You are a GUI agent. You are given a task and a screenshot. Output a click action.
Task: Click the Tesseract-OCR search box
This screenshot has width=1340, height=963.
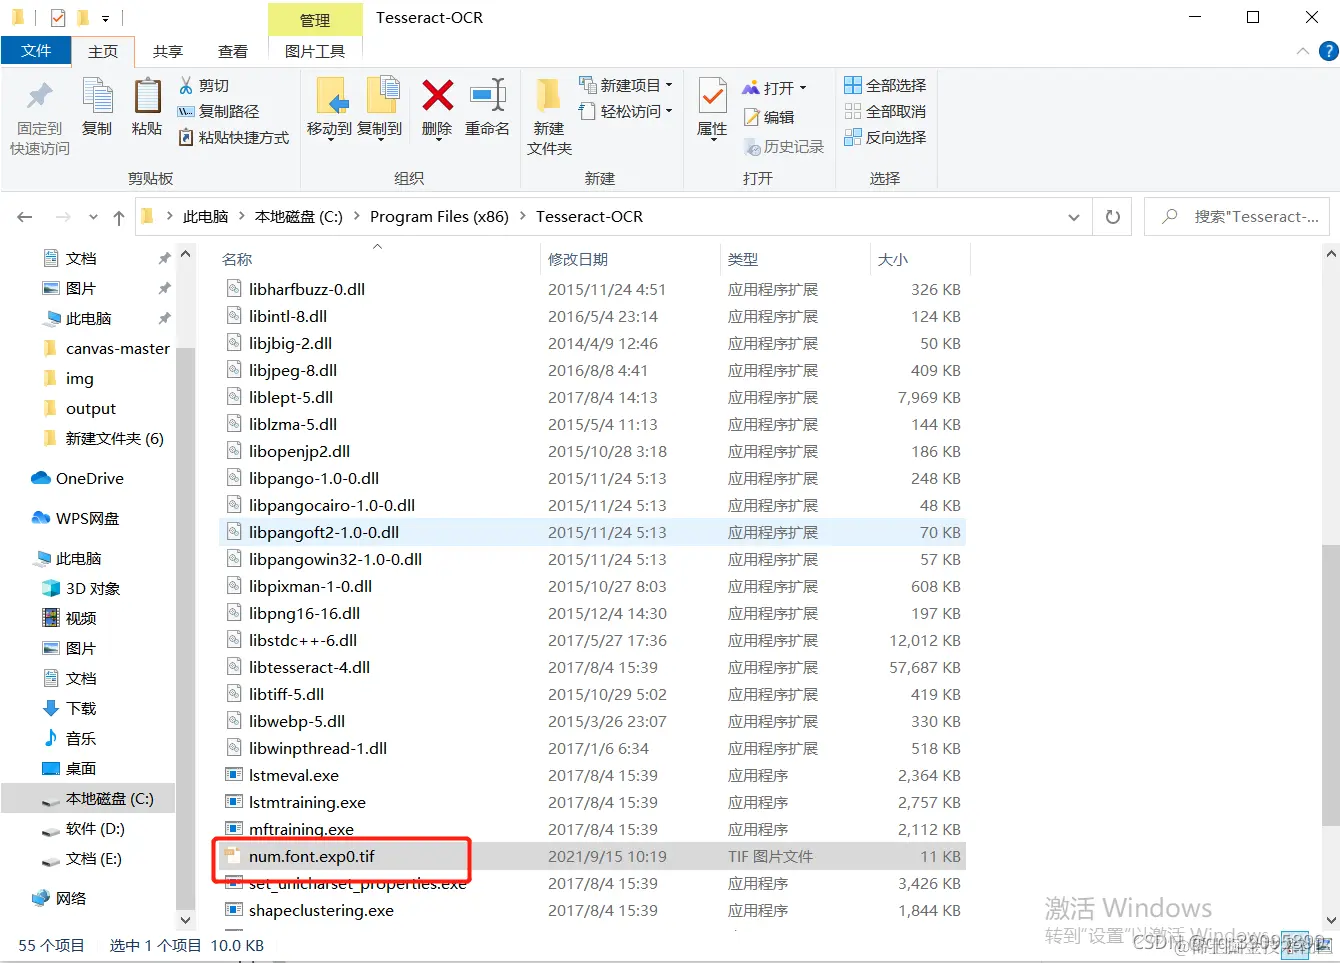(x=1237, y=217)
